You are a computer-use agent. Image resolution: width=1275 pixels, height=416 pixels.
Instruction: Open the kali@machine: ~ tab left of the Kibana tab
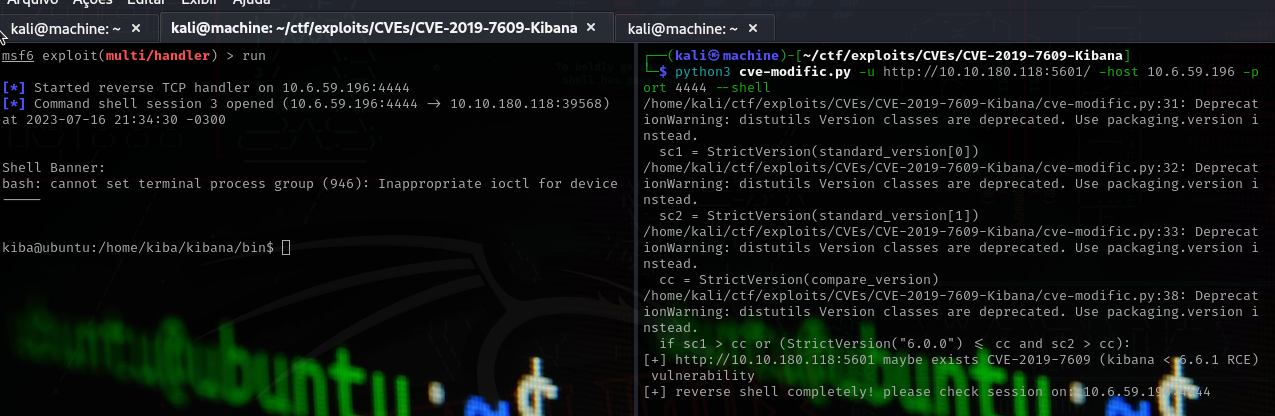(66, 28)
